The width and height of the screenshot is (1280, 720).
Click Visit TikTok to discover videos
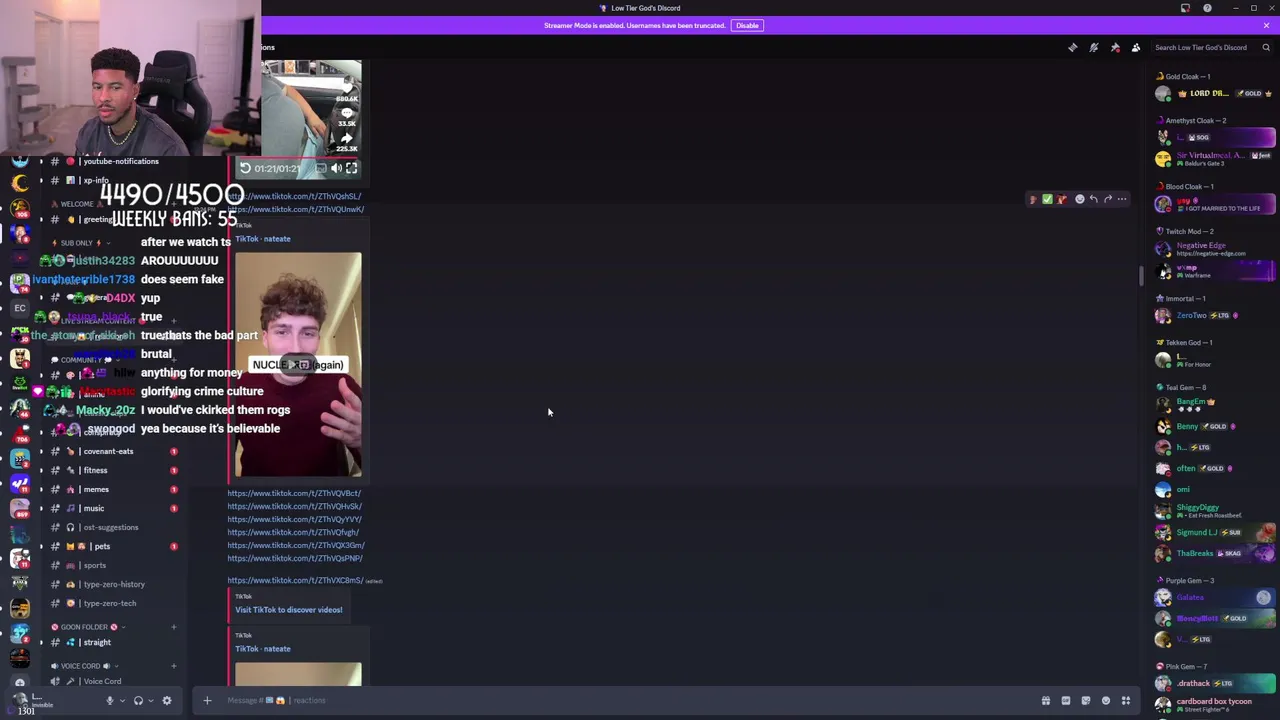[x=288, y=609]
